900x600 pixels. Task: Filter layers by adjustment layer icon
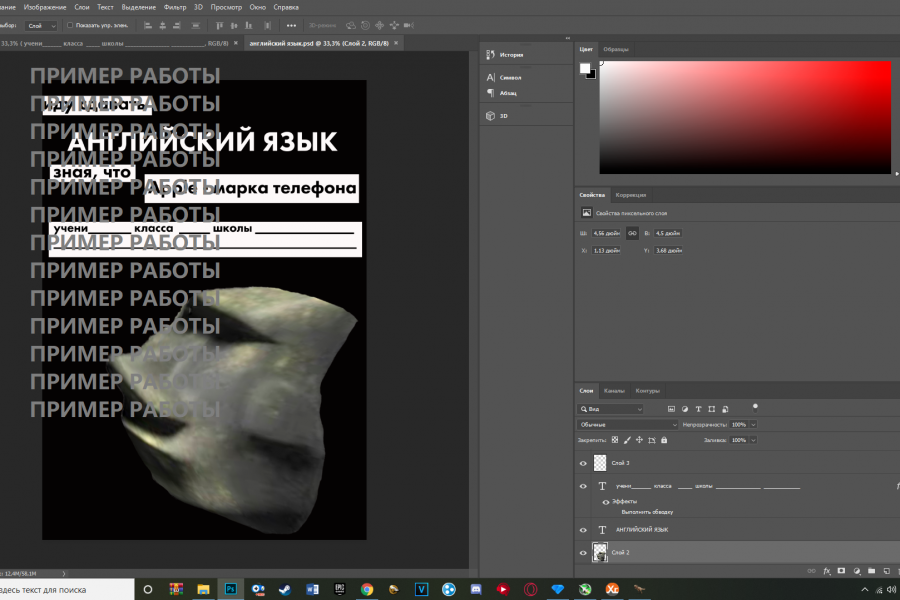(x=685, y=409)
